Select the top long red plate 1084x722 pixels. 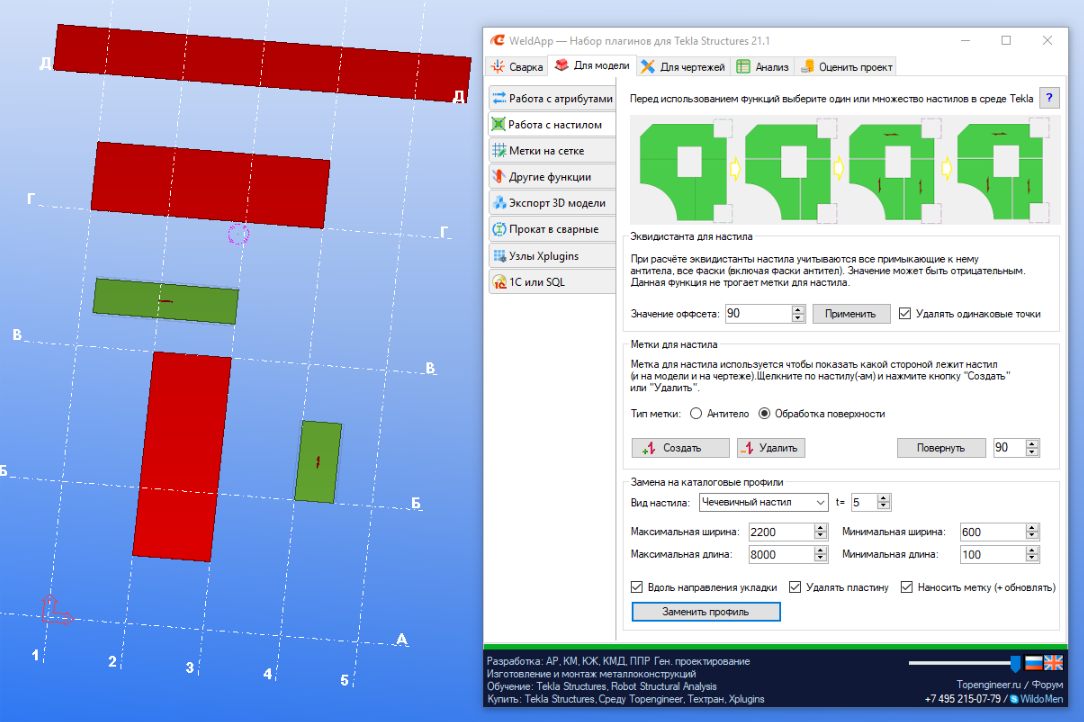(263, 64)
